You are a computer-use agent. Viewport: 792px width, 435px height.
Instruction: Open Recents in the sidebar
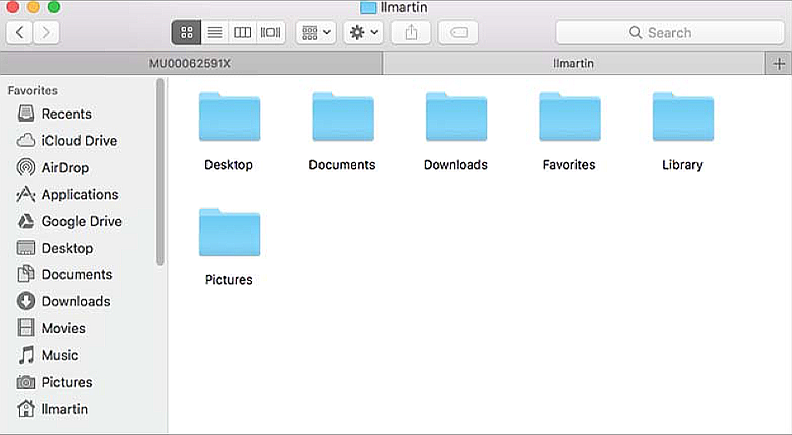coord(67,114)
